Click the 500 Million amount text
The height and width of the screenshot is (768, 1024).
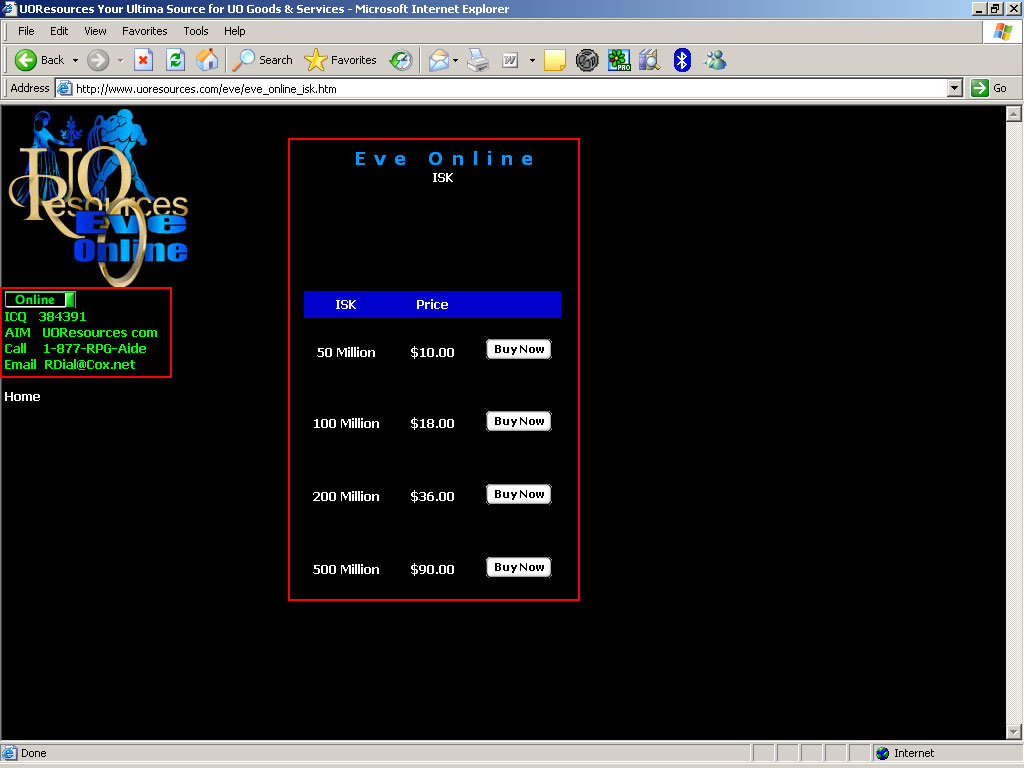pyautogui.click(x=346, y=569)
